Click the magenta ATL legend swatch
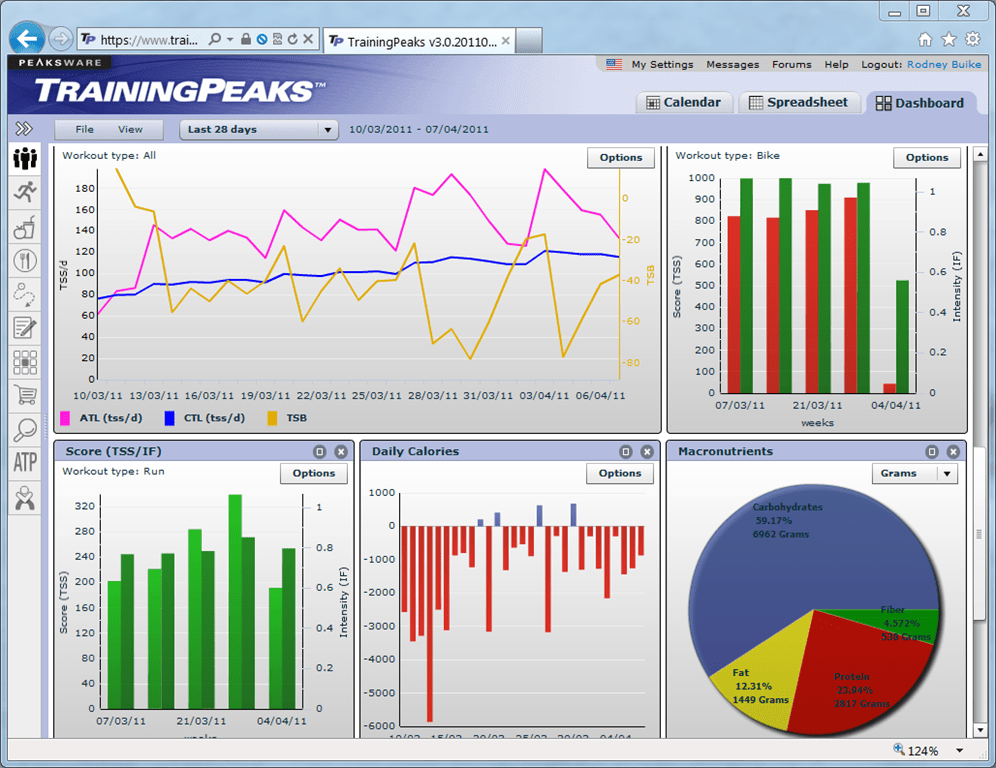Viewport: 996px width, 768px height. click(x=65, y=418)
